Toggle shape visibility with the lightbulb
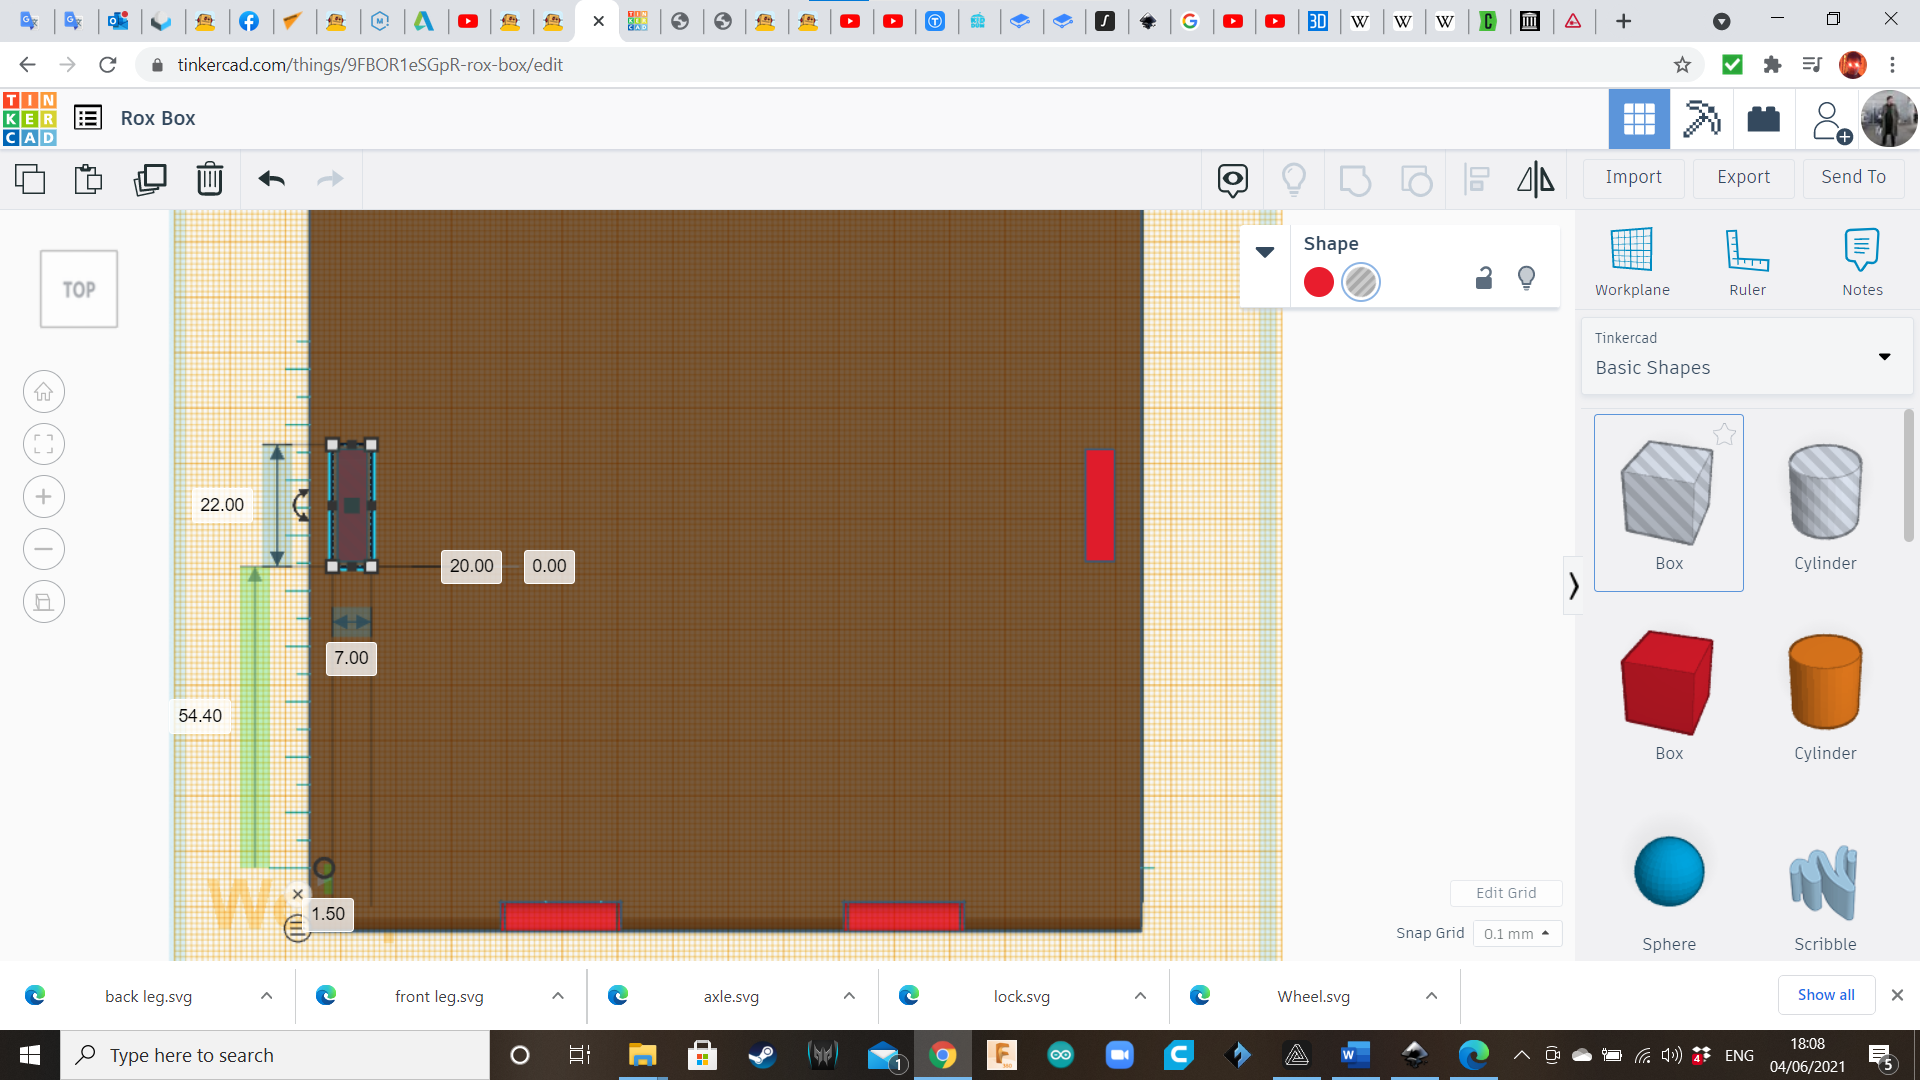The width and height of the screenshot is (1920, 1080). (x=1526, y=279)
